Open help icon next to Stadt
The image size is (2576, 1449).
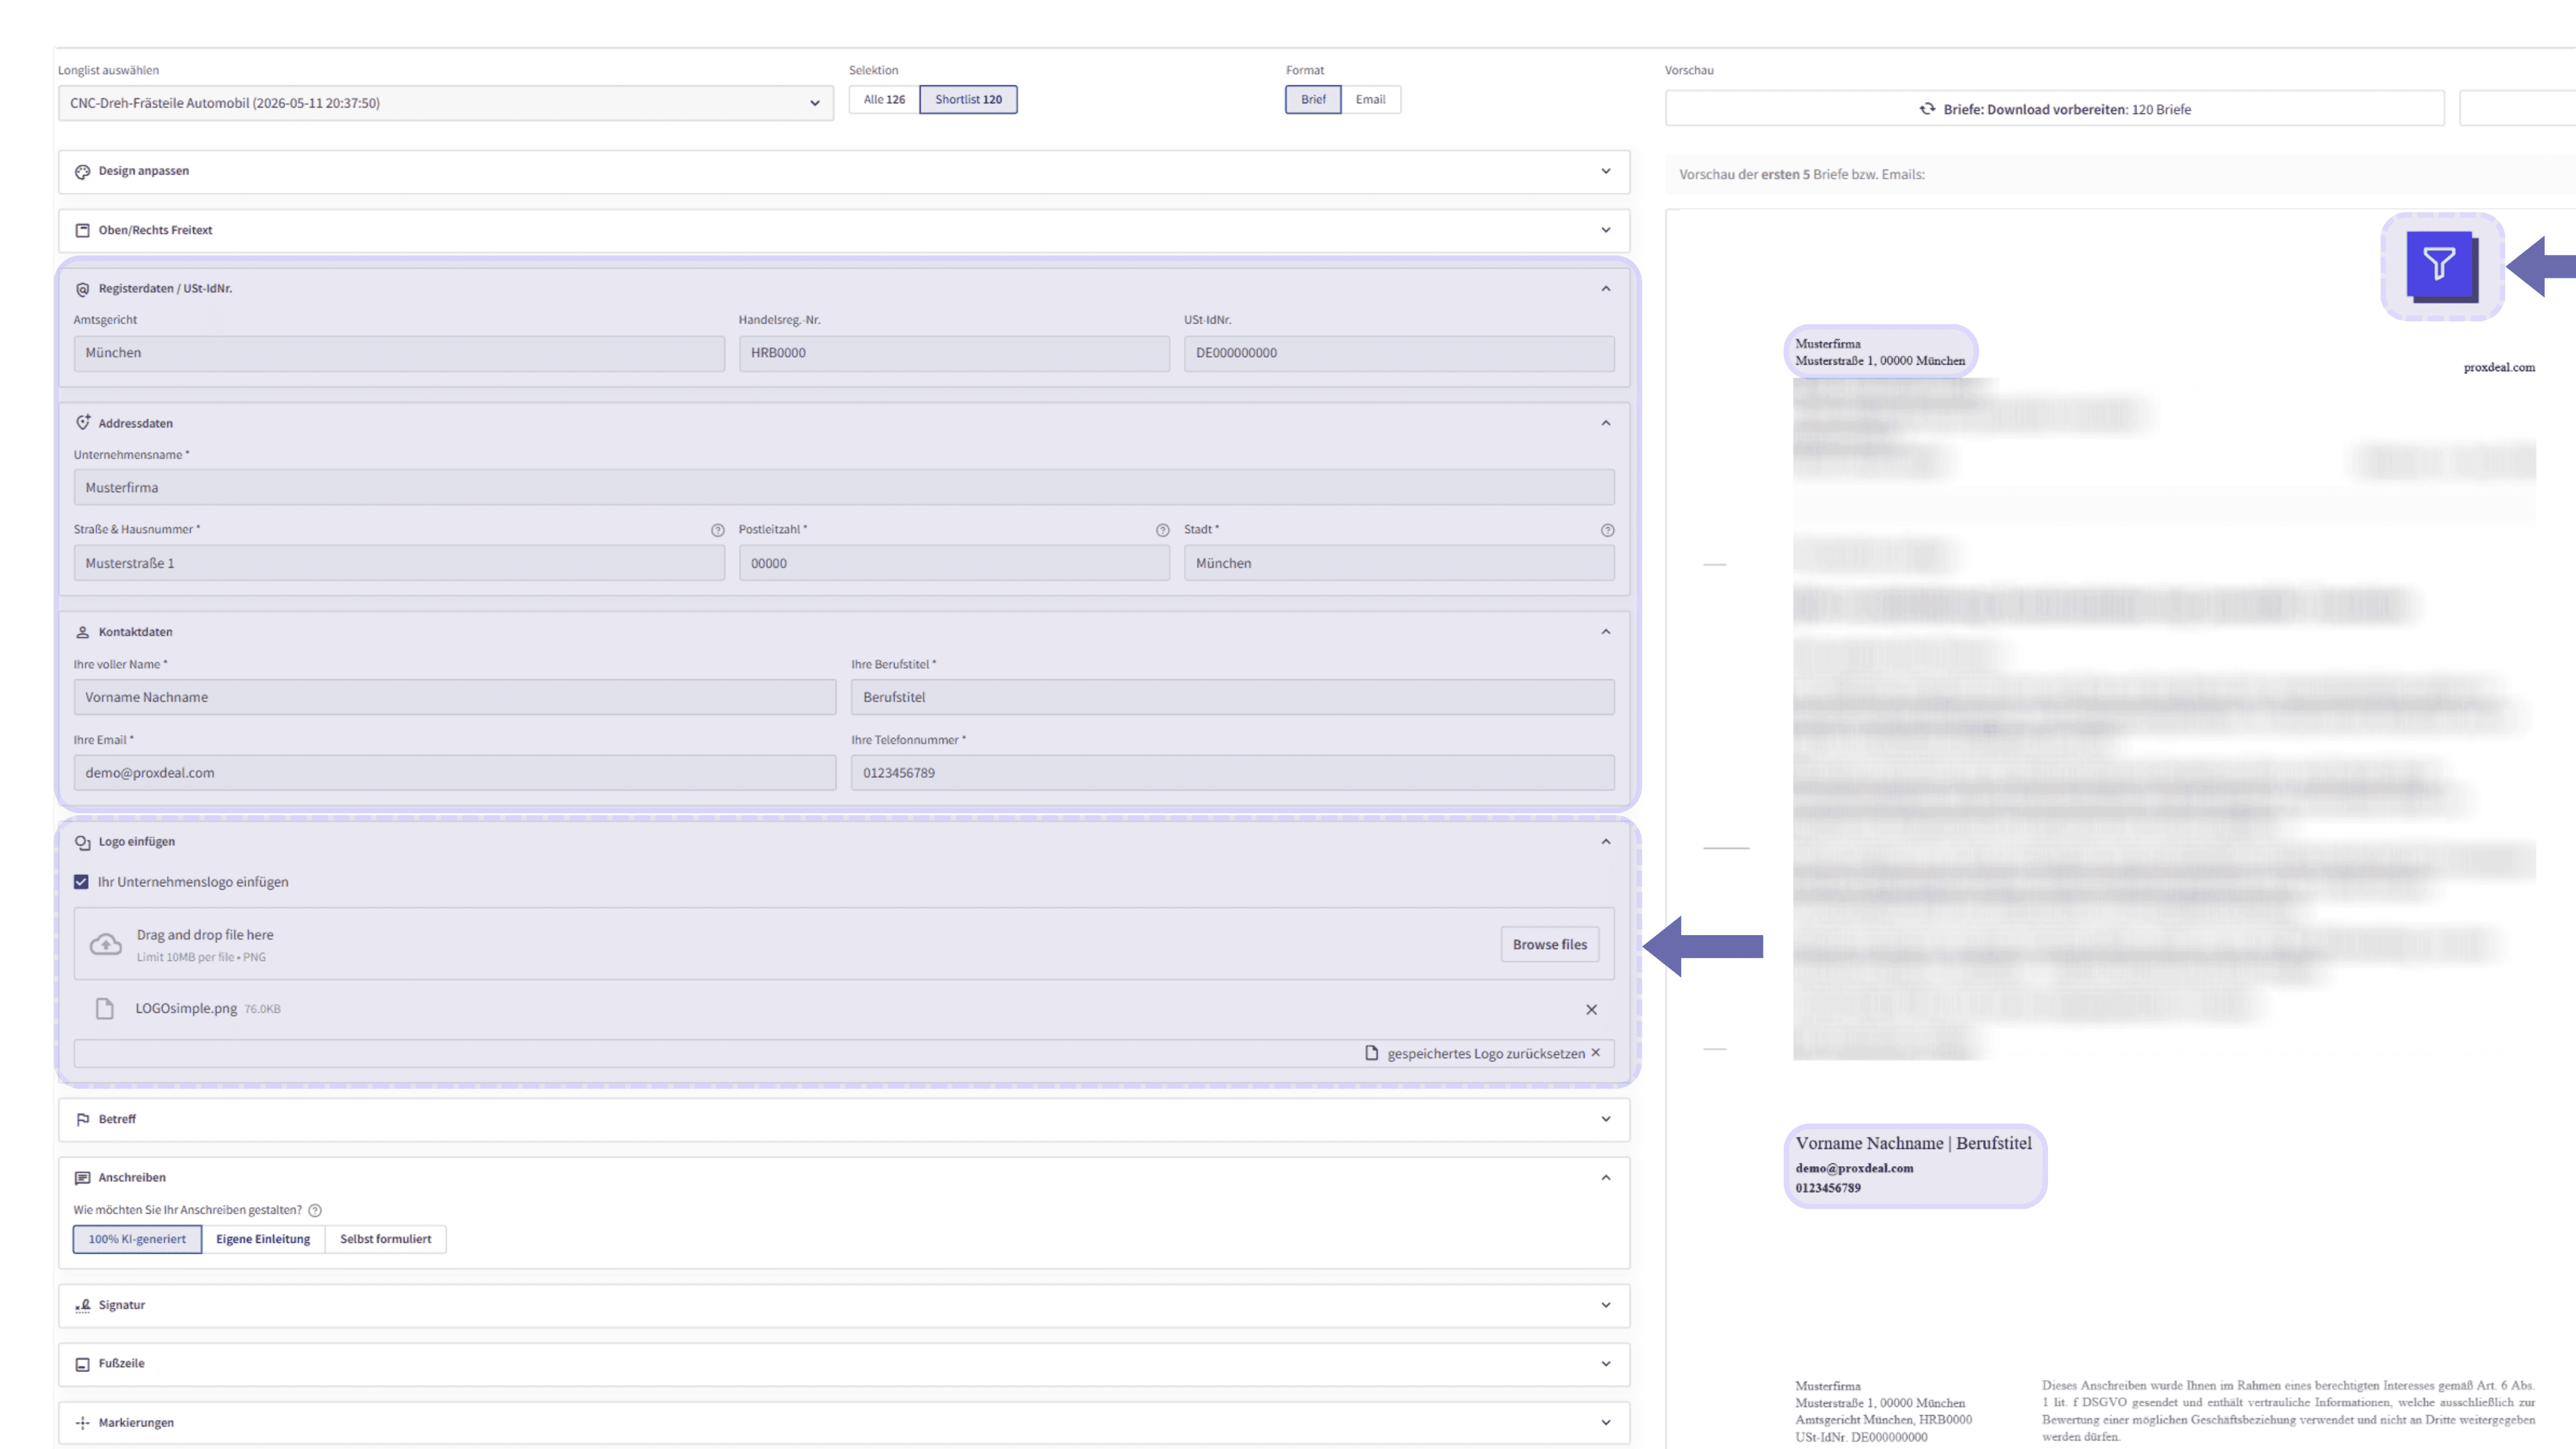1607,530
